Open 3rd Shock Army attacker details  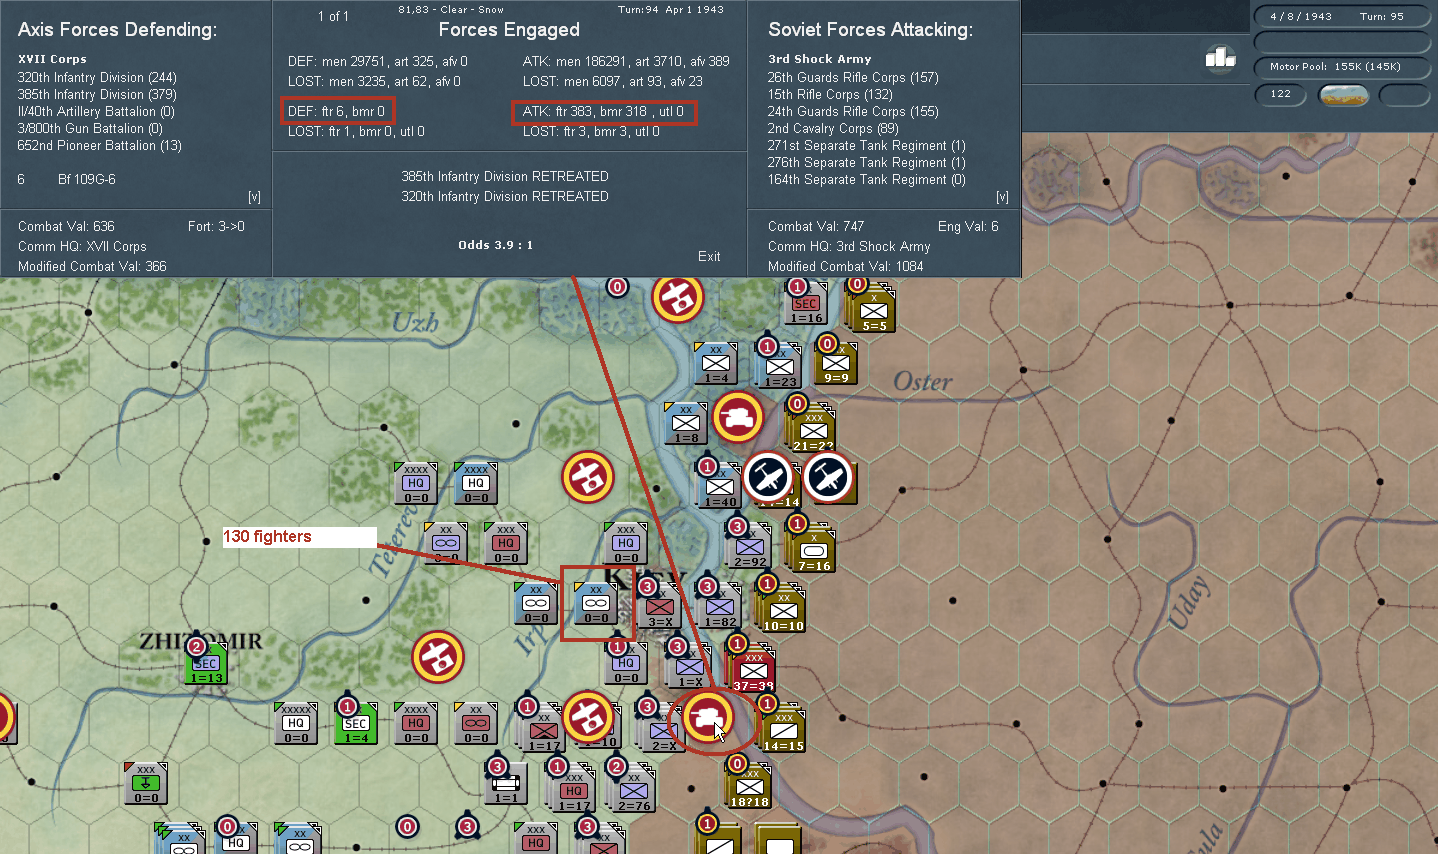pos(819,59)
